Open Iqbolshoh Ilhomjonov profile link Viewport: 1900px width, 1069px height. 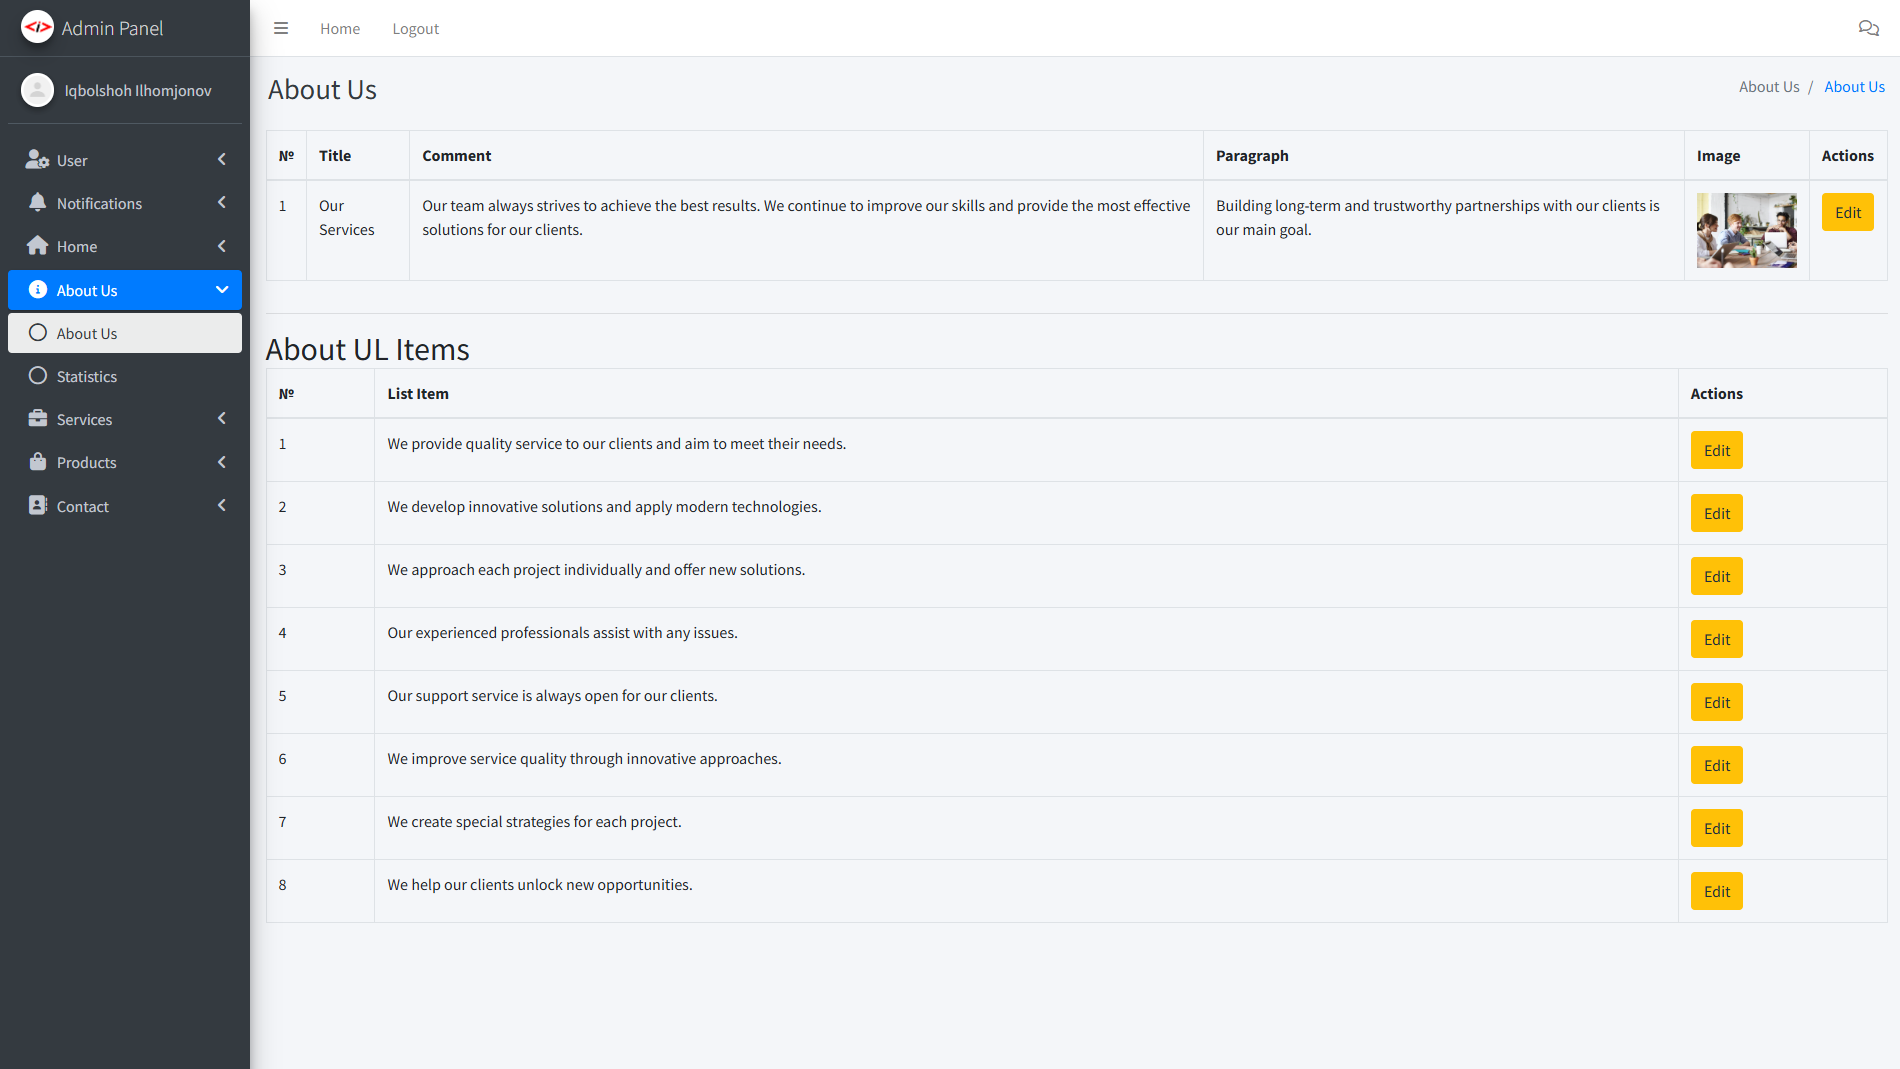138,91
